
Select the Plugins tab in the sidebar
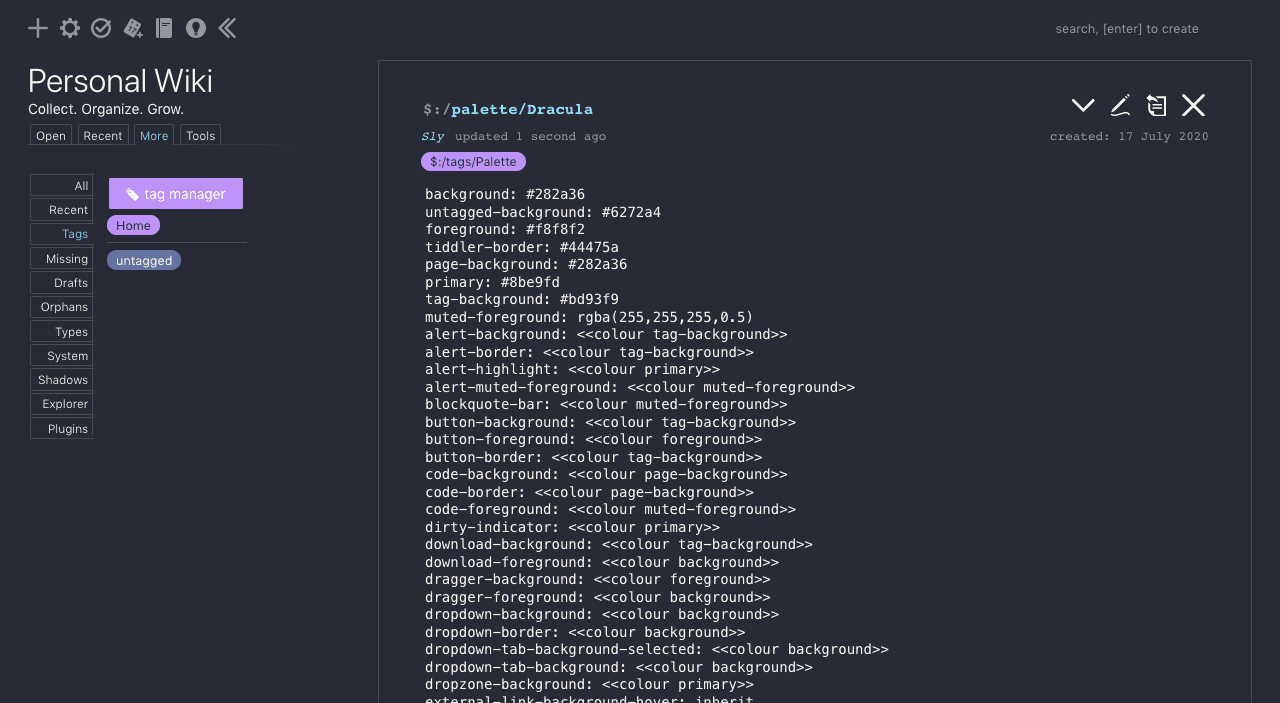[67, 427]
